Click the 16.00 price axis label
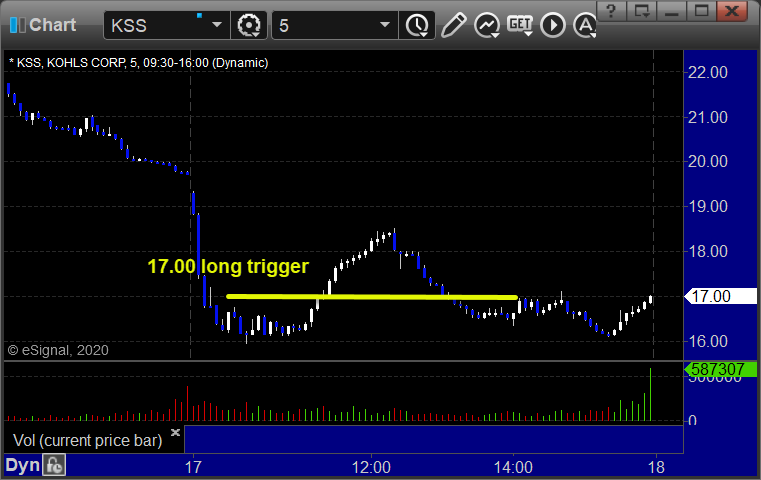Image resolution: width=761 pixels, height=480 pixels. tap(708, 341)
